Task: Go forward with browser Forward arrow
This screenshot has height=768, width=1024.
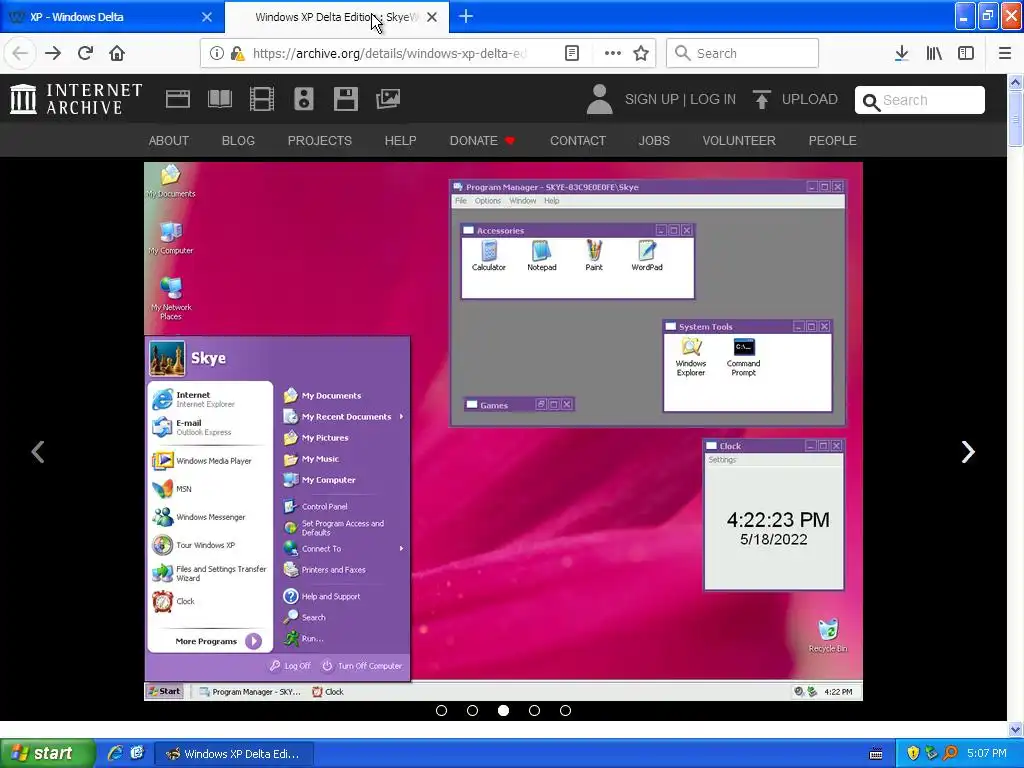Action: (x=53, y=54)
